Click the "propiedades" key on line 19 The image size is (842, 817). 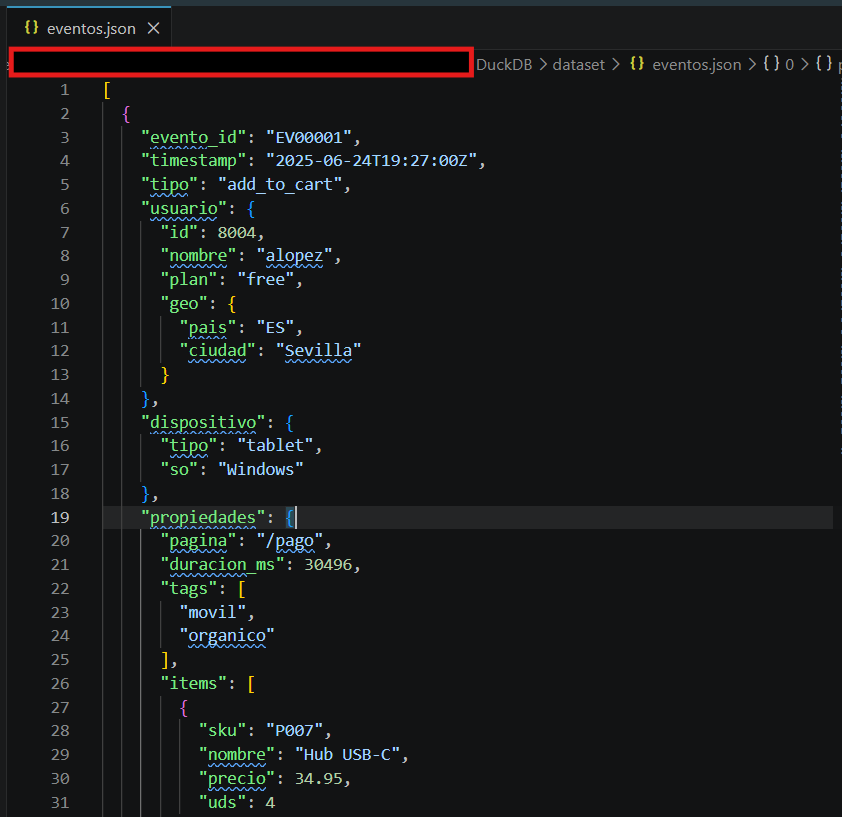pos(203,517)
